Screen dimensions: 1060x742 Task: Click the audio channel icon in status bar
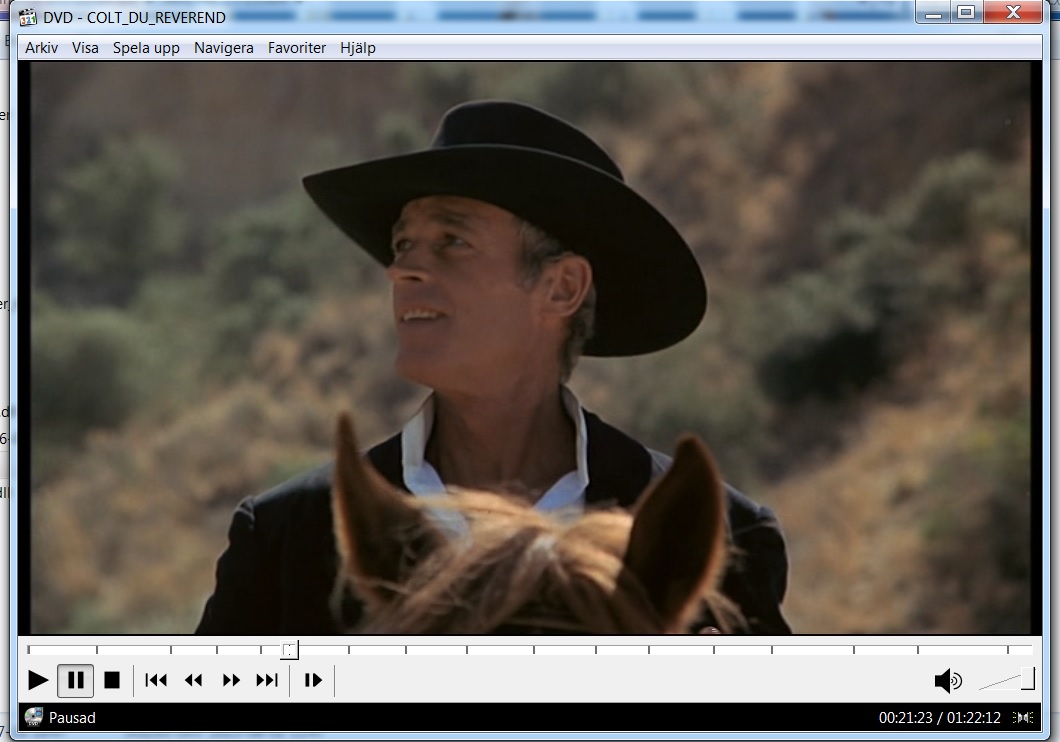click(x=1023, y=718)
